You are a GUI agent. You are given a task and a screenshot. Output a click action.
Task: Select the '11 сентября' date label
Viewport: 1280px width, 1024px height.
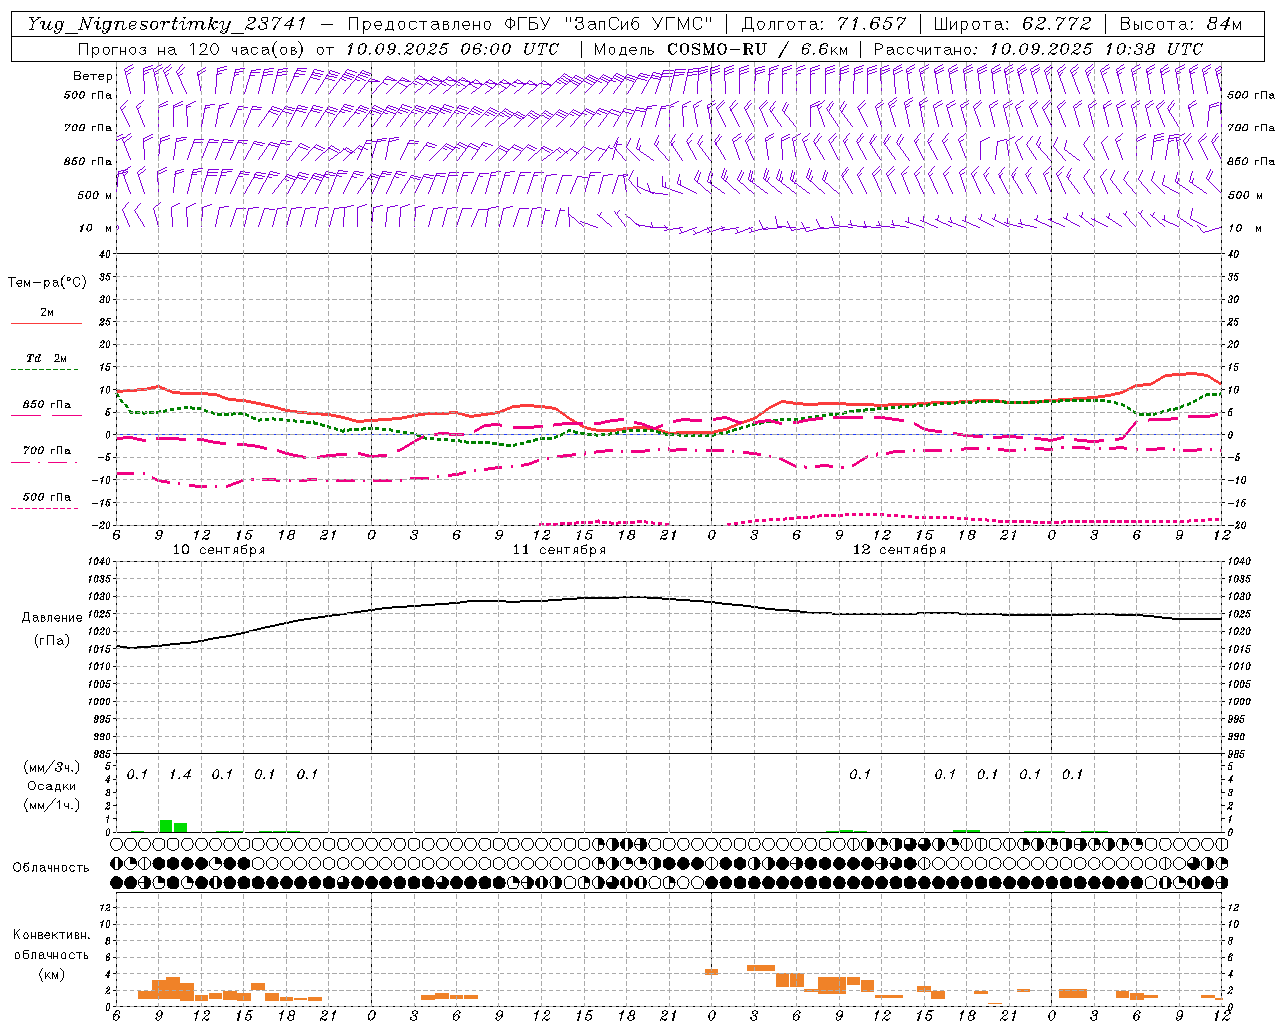point(559,550)
